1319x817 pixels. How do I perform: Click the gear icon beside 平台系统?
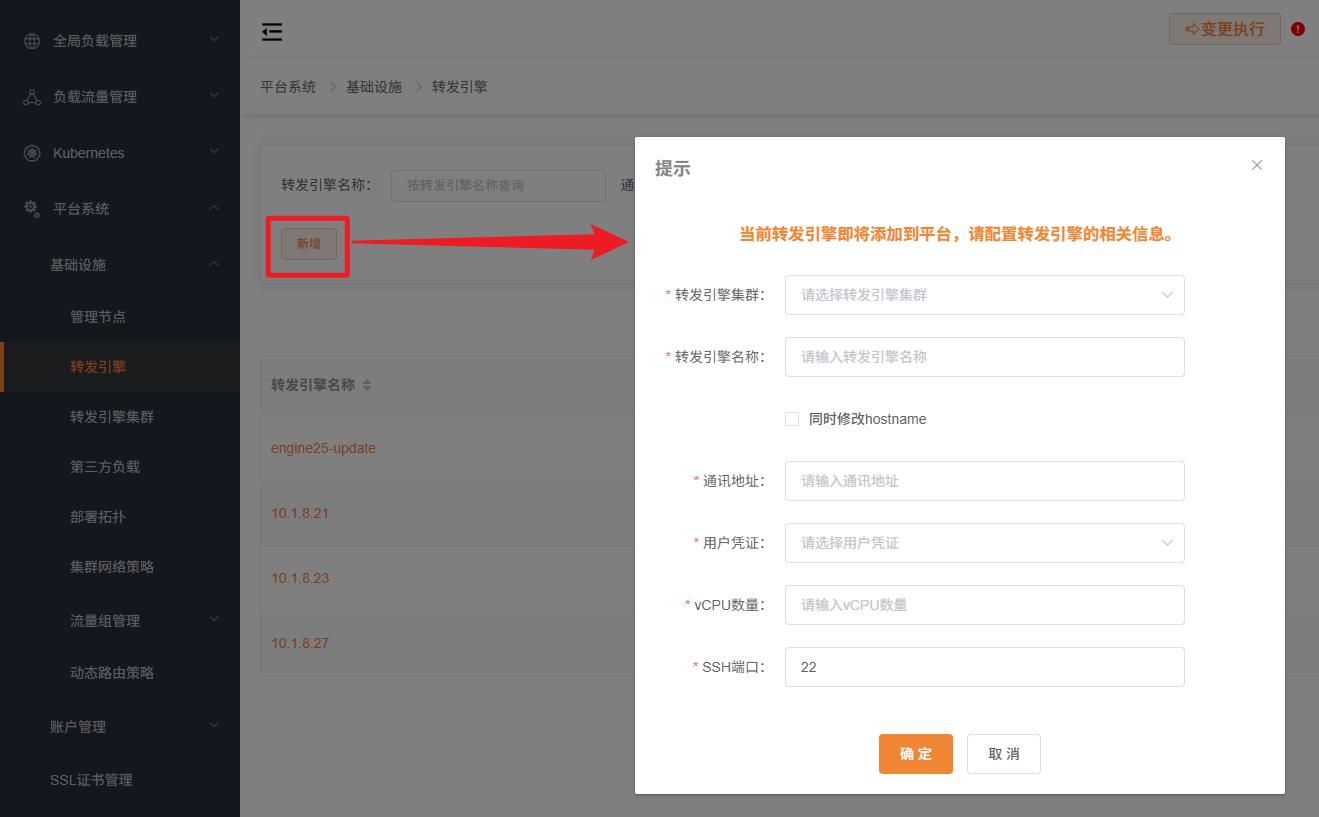32,209
